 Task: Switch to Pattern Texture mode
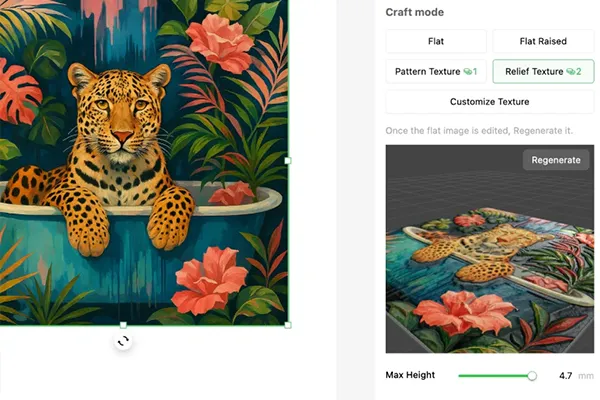430,72
